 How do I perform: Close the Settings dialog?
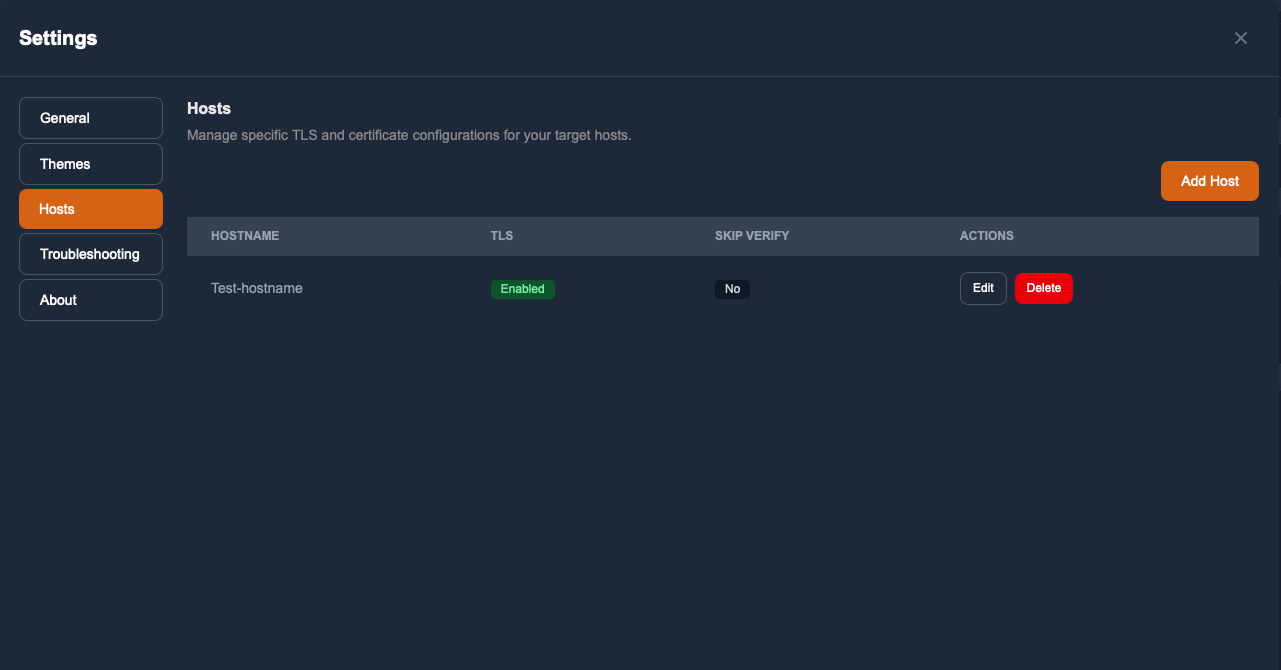point(1240,38)
